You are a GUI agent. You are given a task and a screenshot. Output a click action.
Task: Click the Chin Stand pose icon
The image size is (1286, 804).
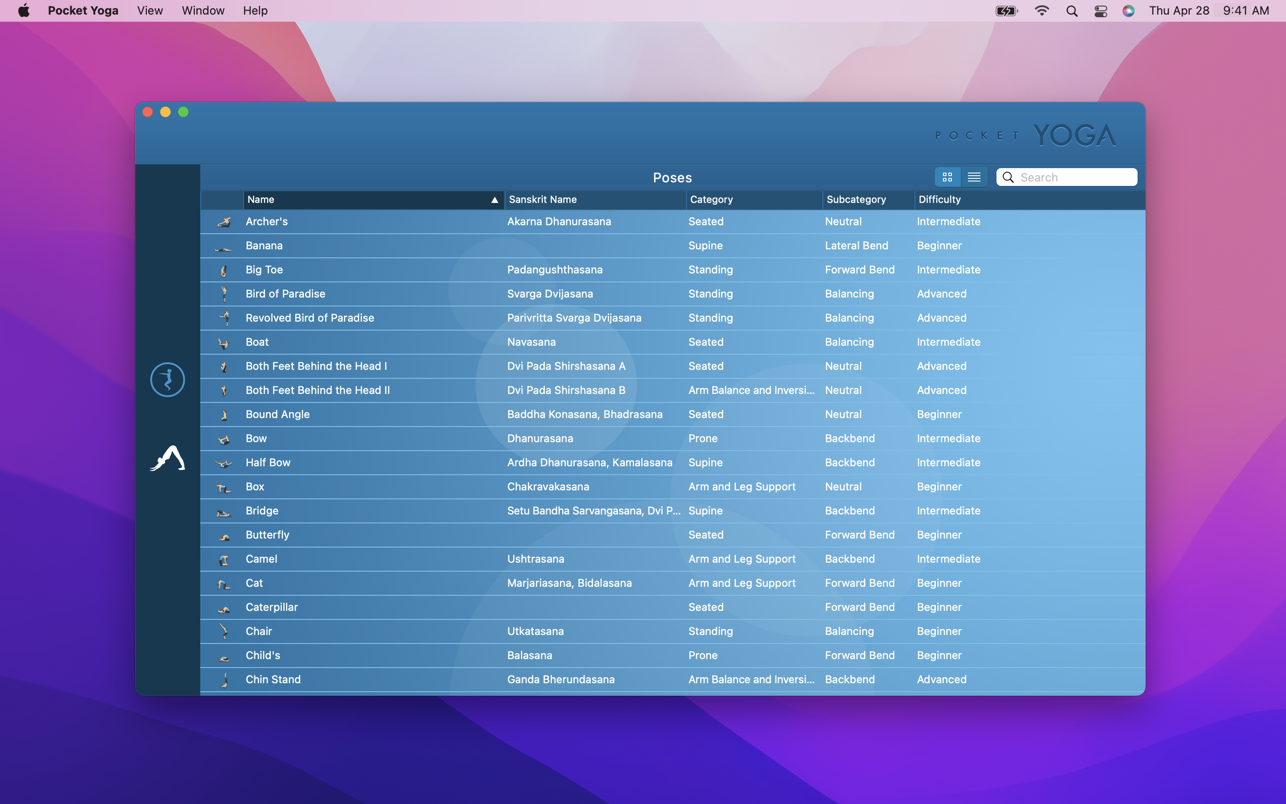point(224,680)
